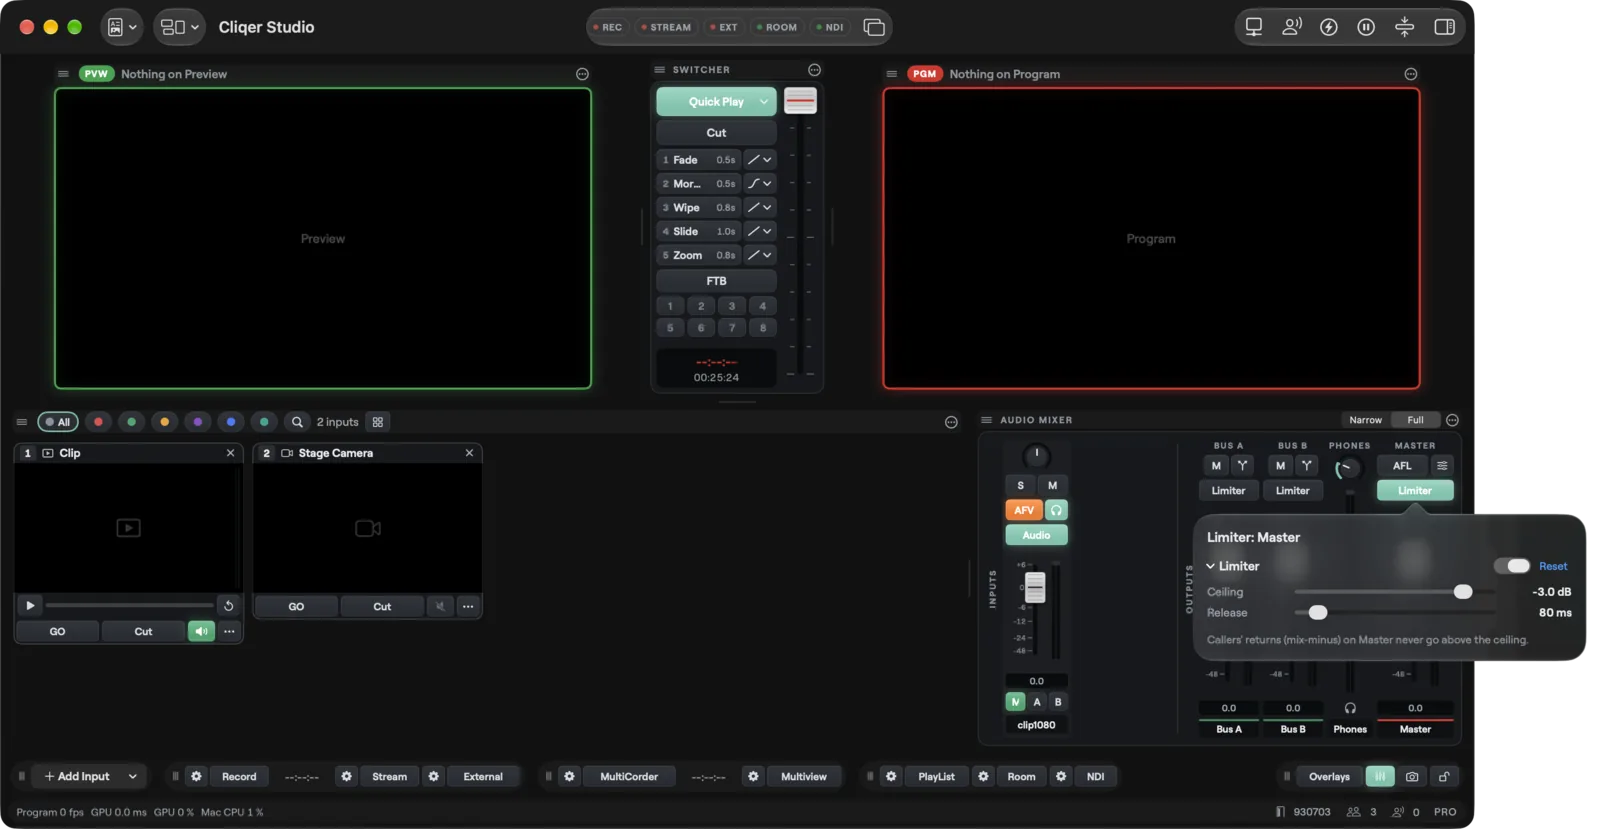Expand the Add Input dropdown chevron
Viewport: 1600px width, 829px height.
132,777
